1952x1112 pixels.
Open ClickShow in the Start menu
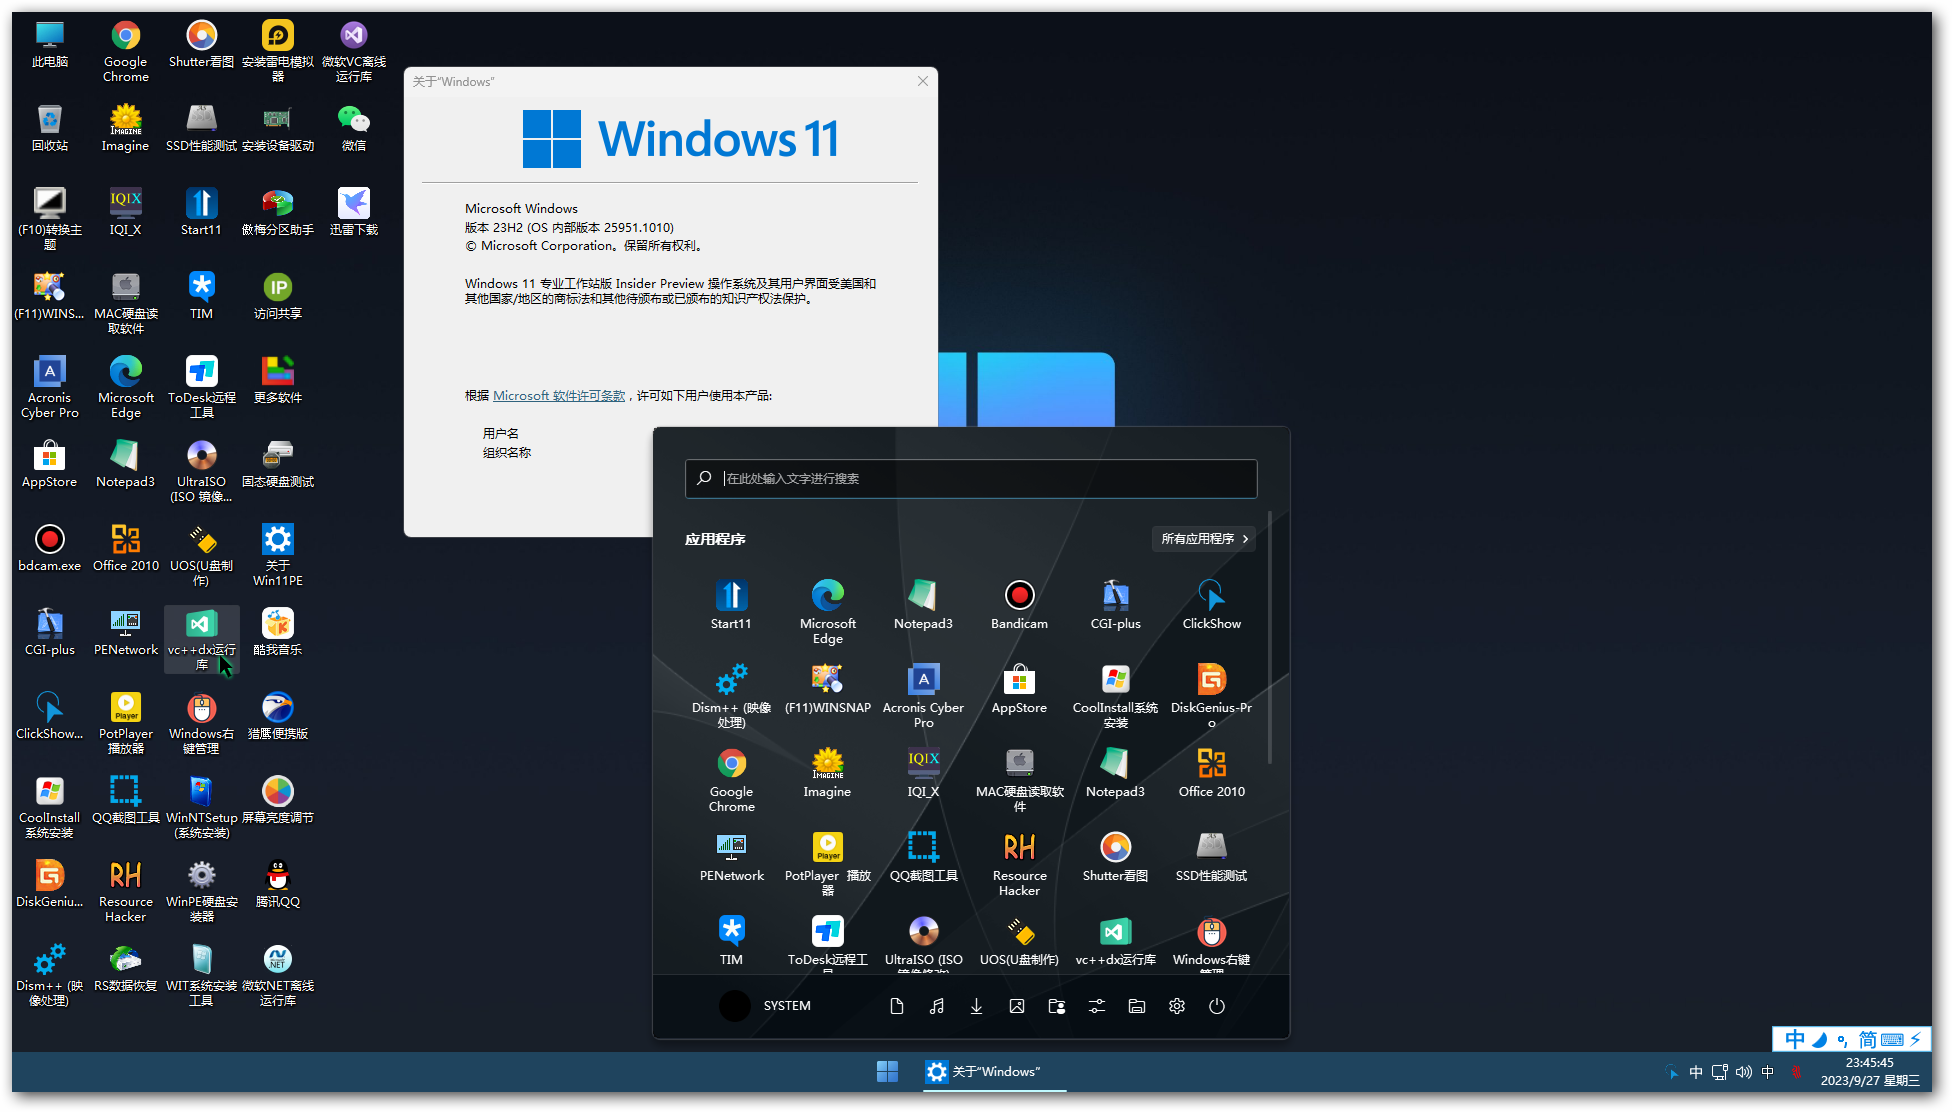pyautogui.click(x=1211, y=604)
